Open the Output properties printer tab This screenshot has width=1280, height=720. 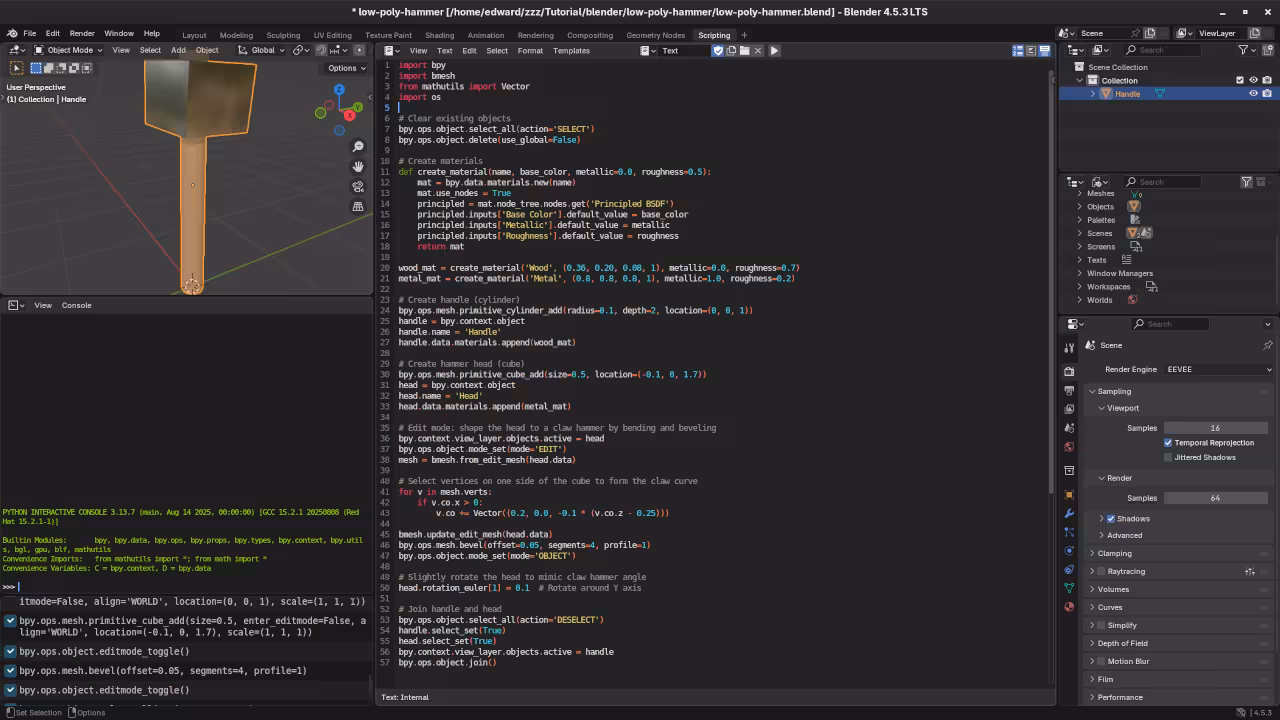1069,390
